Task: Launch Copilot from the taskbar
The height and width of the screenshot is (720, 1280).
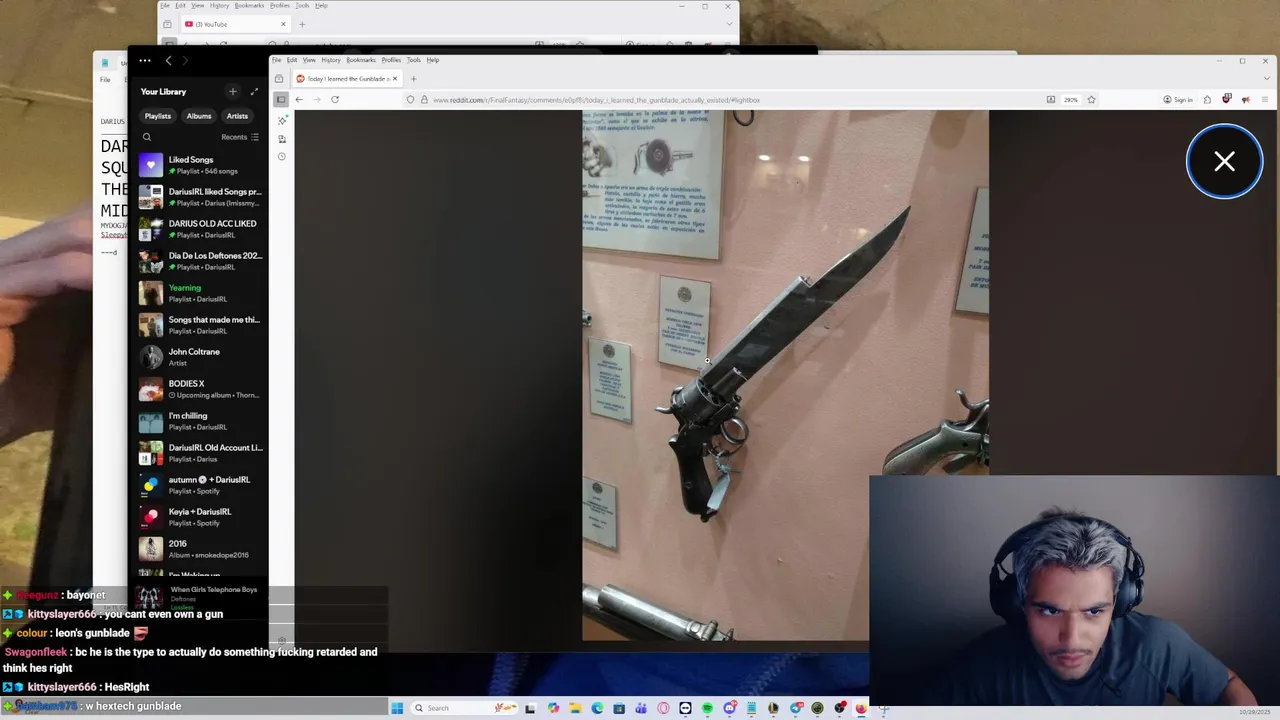Action: pyautogui.click(x=553, y=708)
